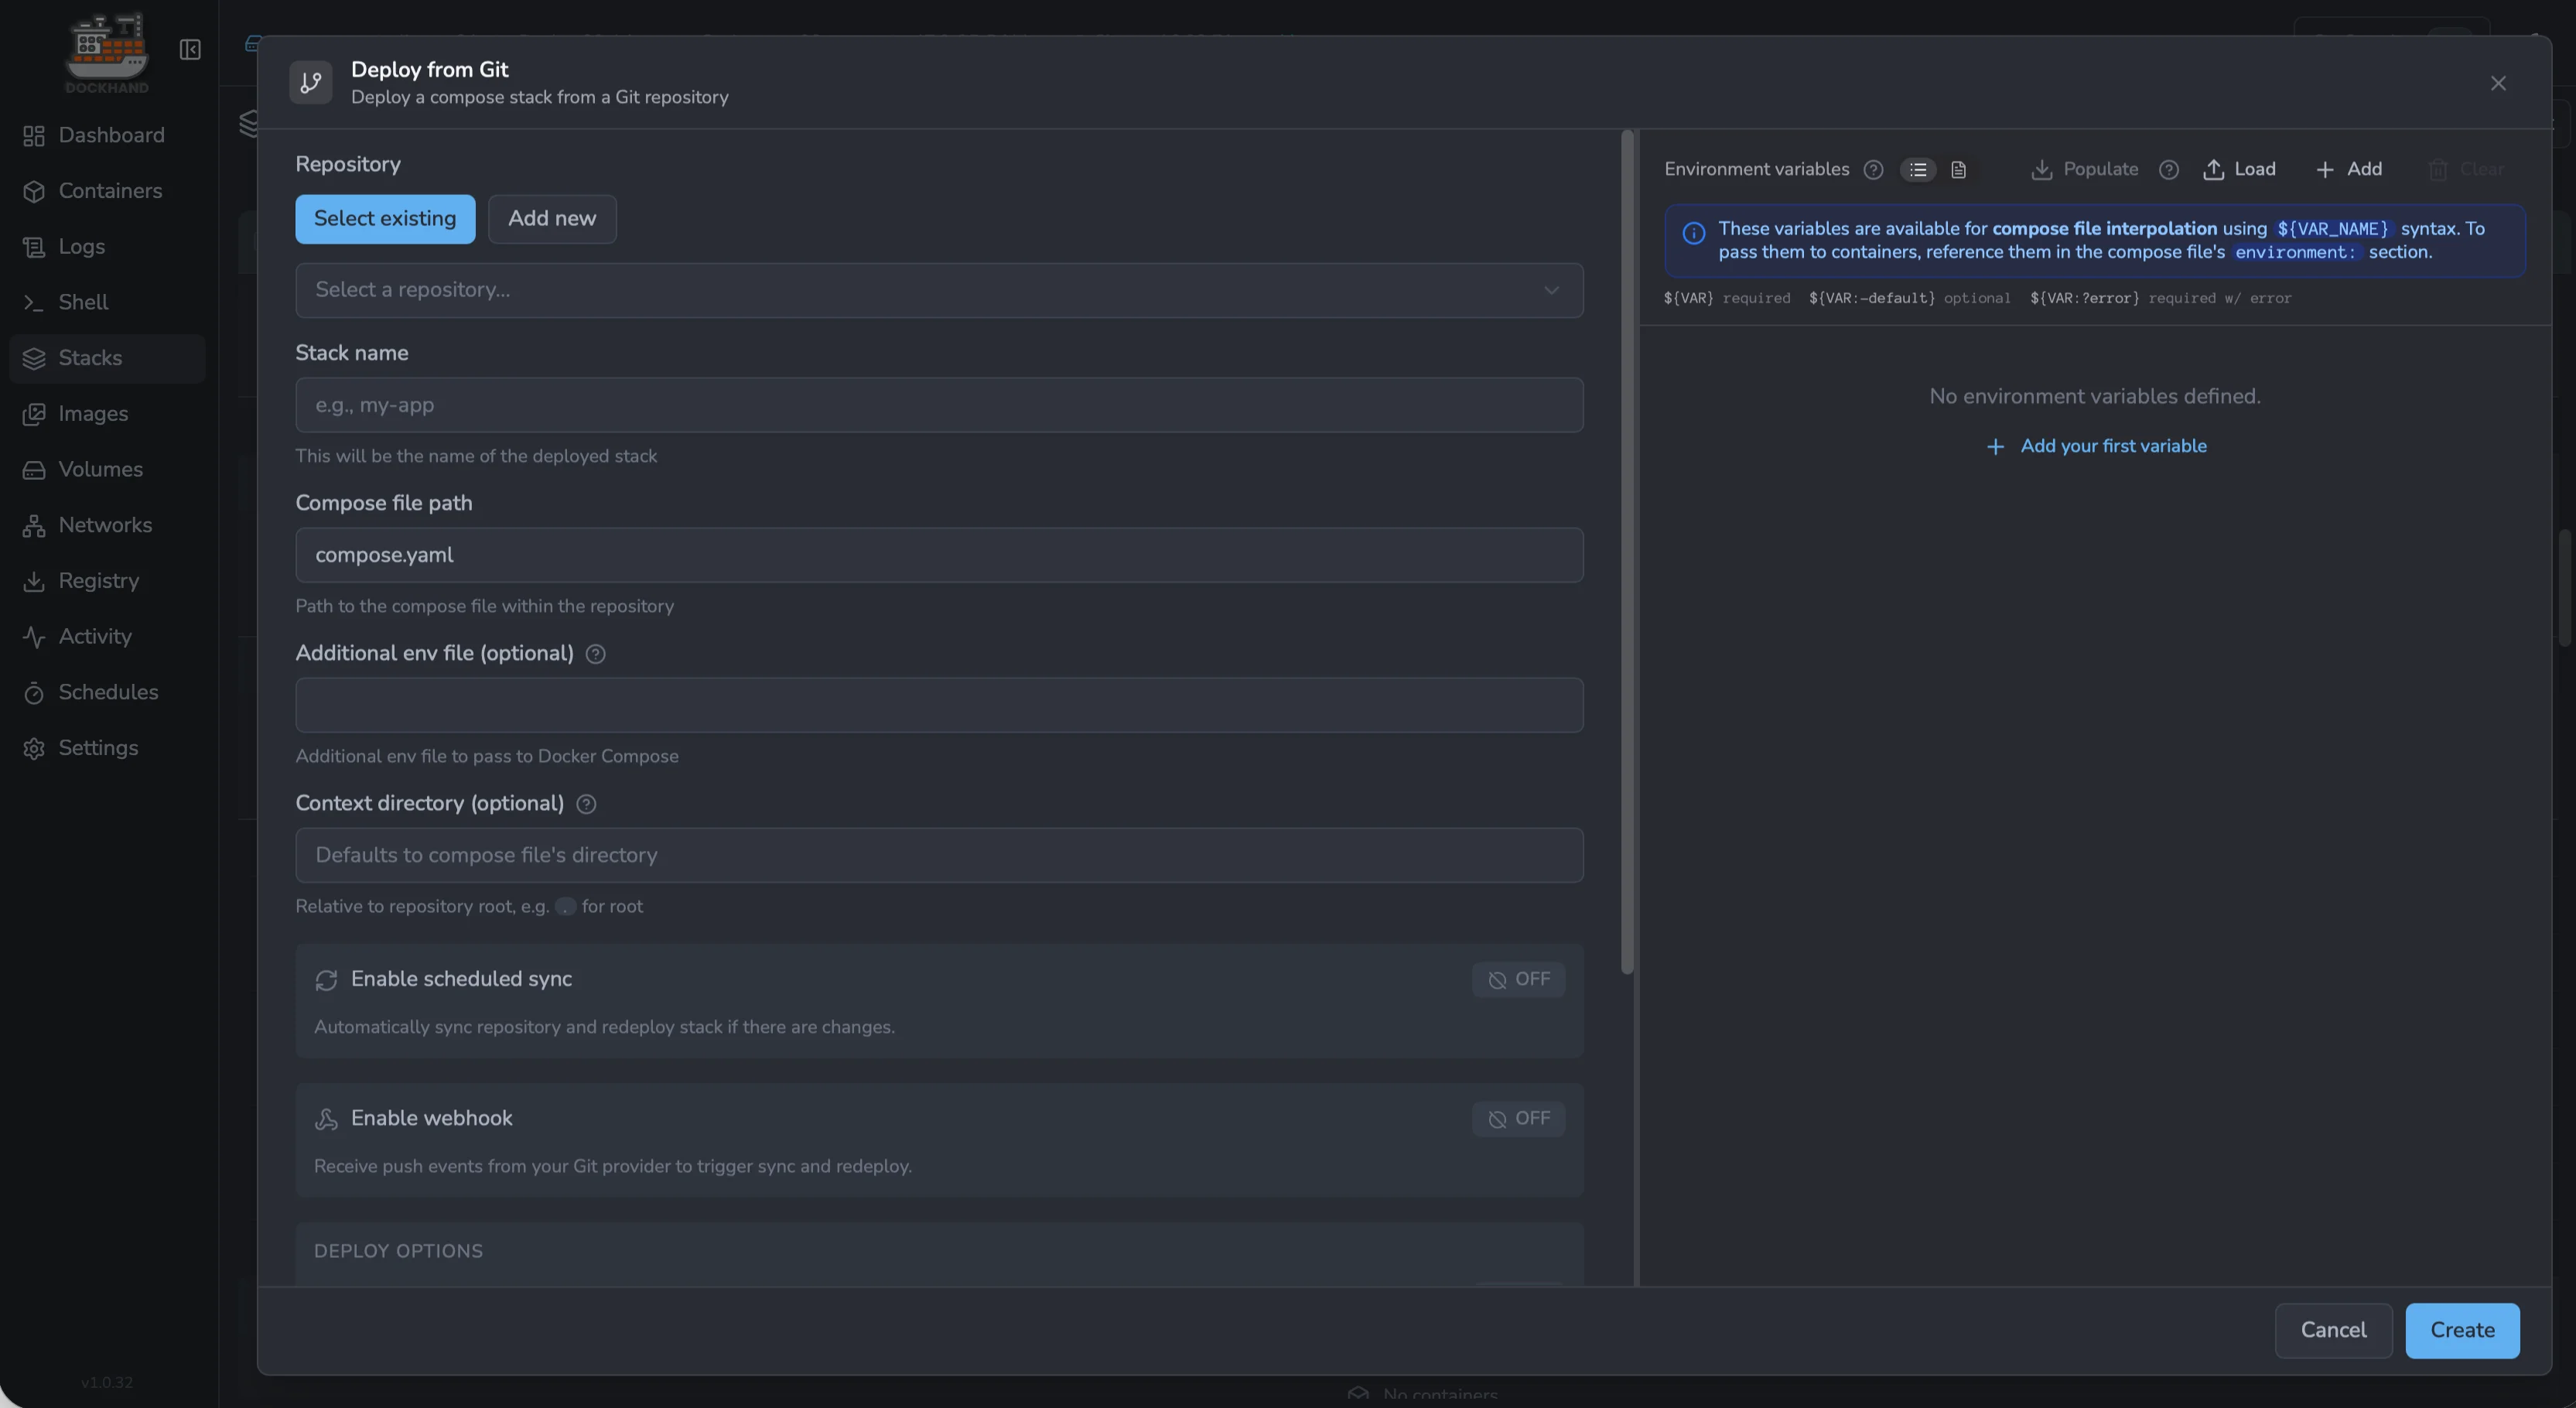Screen dimensions: 2576x1408
Task: Click Load env file button
Action: pos(2239,170)
